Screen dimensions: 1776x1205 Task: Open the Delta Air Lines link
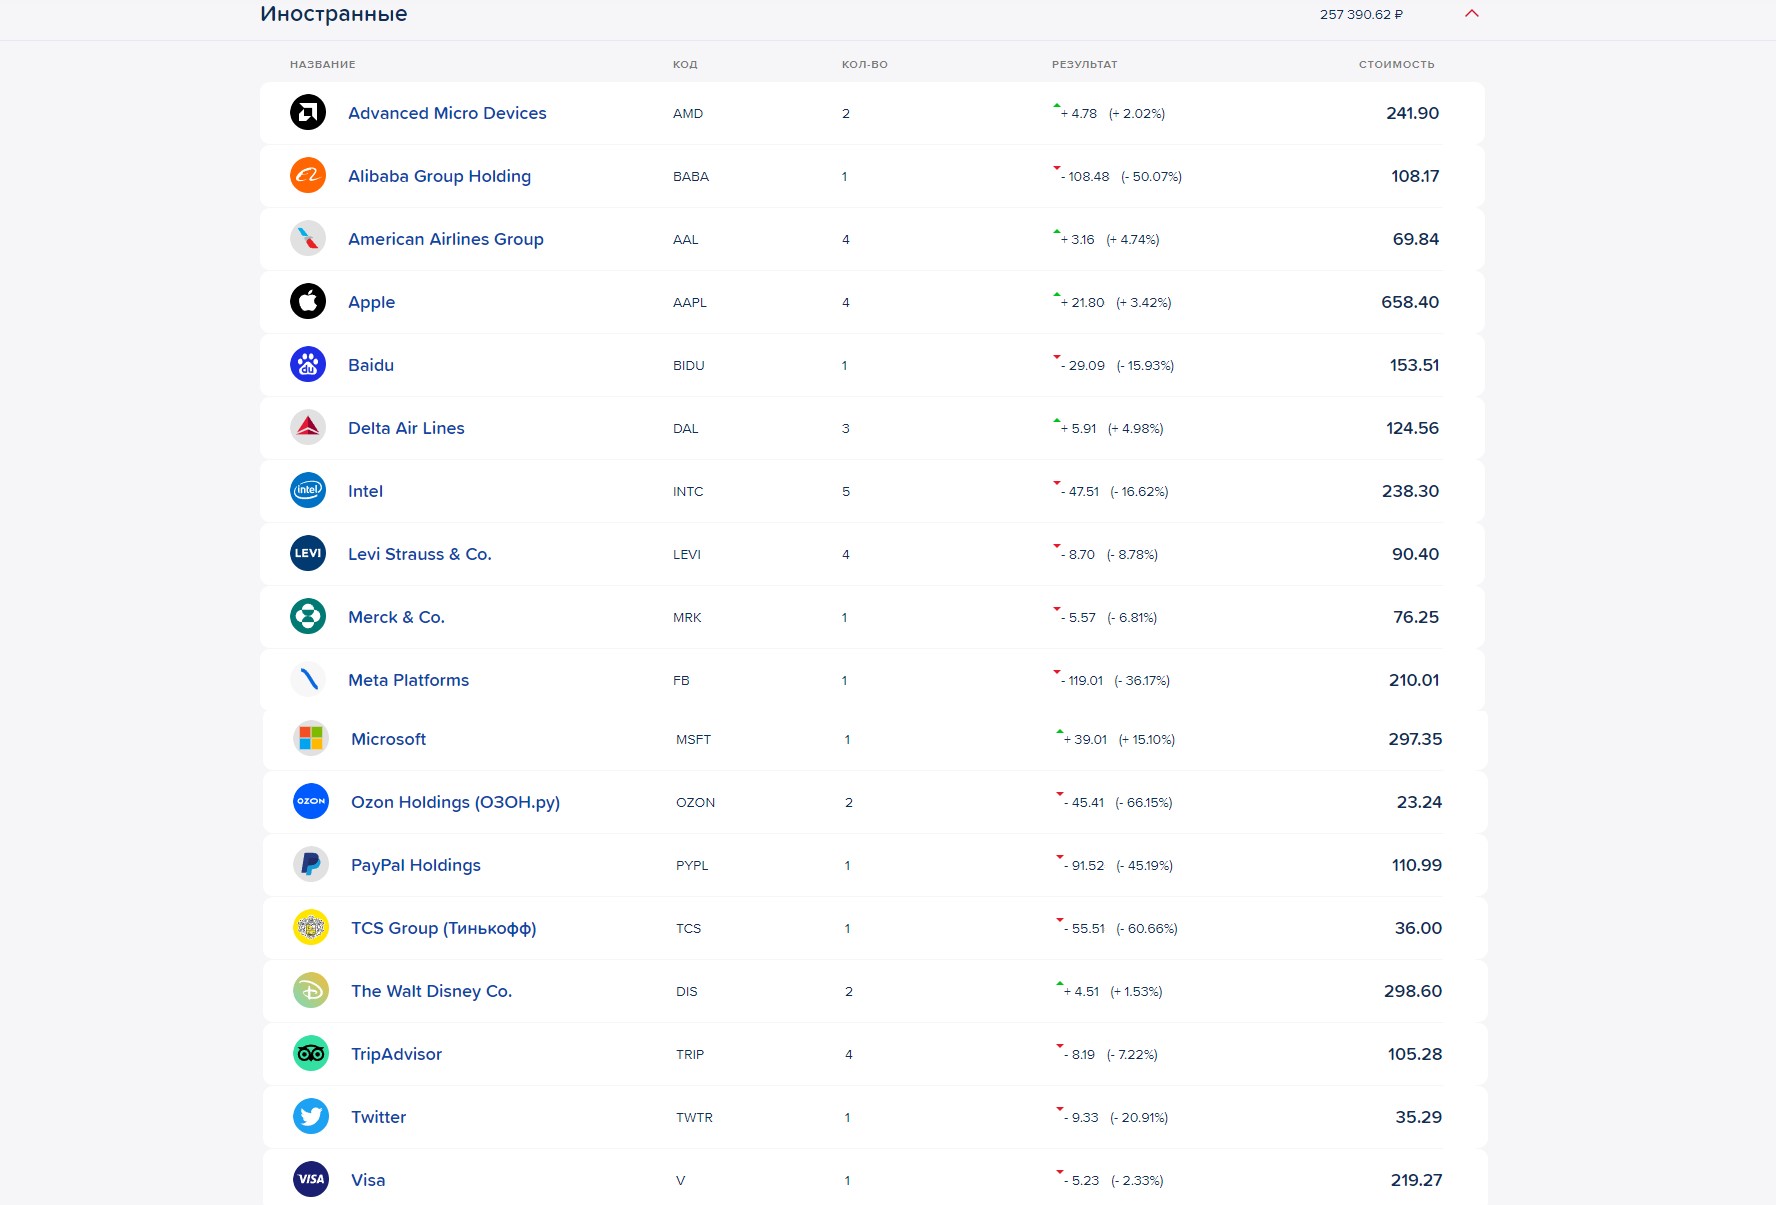click(406, 428)
